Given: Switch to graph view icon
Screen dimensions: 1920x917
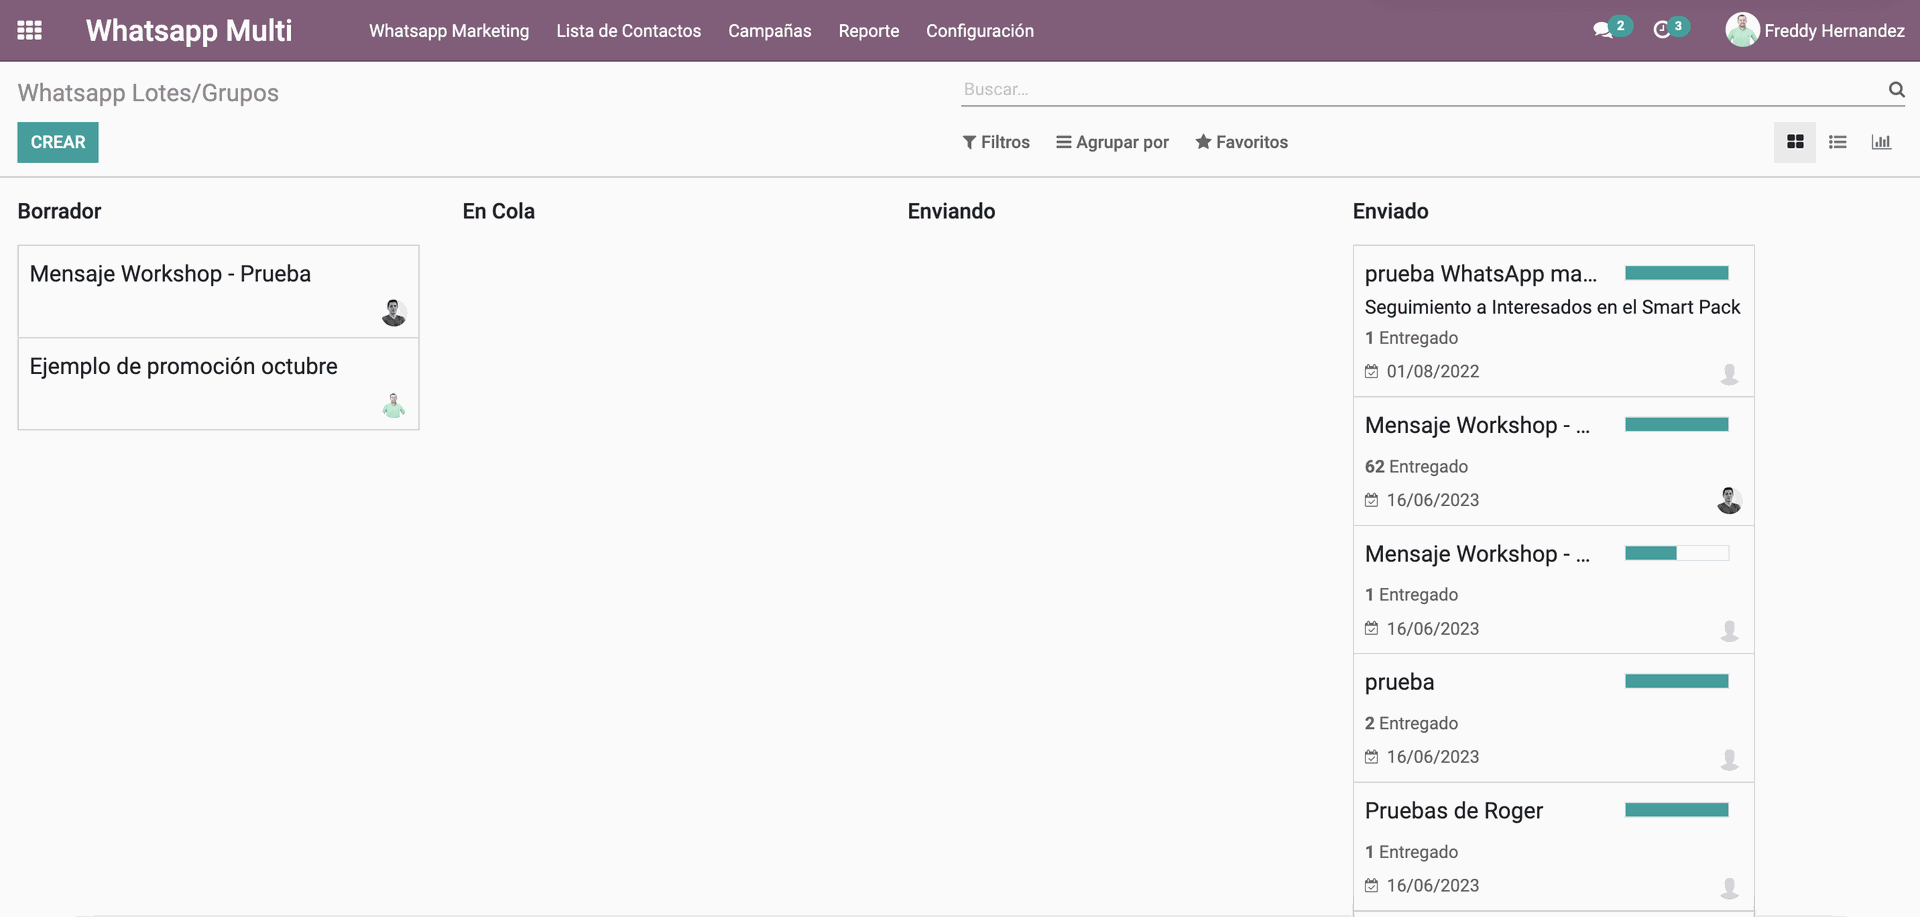Looking at the screenshot, I should pyautogui.click(x=1881, y=142).
